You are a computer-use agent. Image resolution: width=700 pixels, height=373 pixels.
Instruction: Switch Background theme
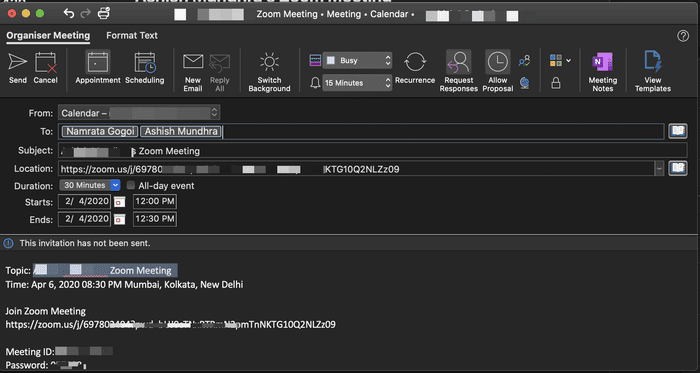click(269, 72)
